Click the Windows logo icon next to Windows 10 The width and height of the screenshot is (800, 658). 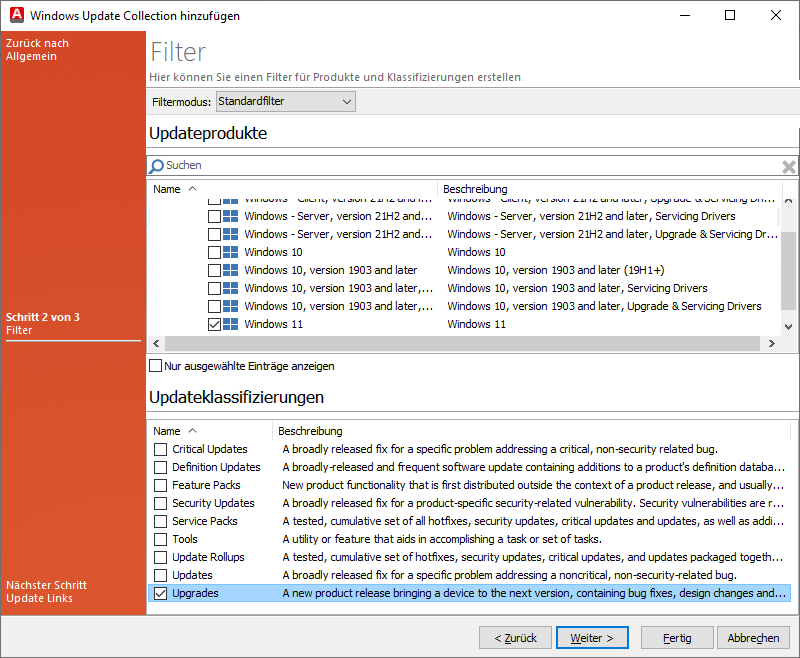pyautogui.click(x=232, y=252)
